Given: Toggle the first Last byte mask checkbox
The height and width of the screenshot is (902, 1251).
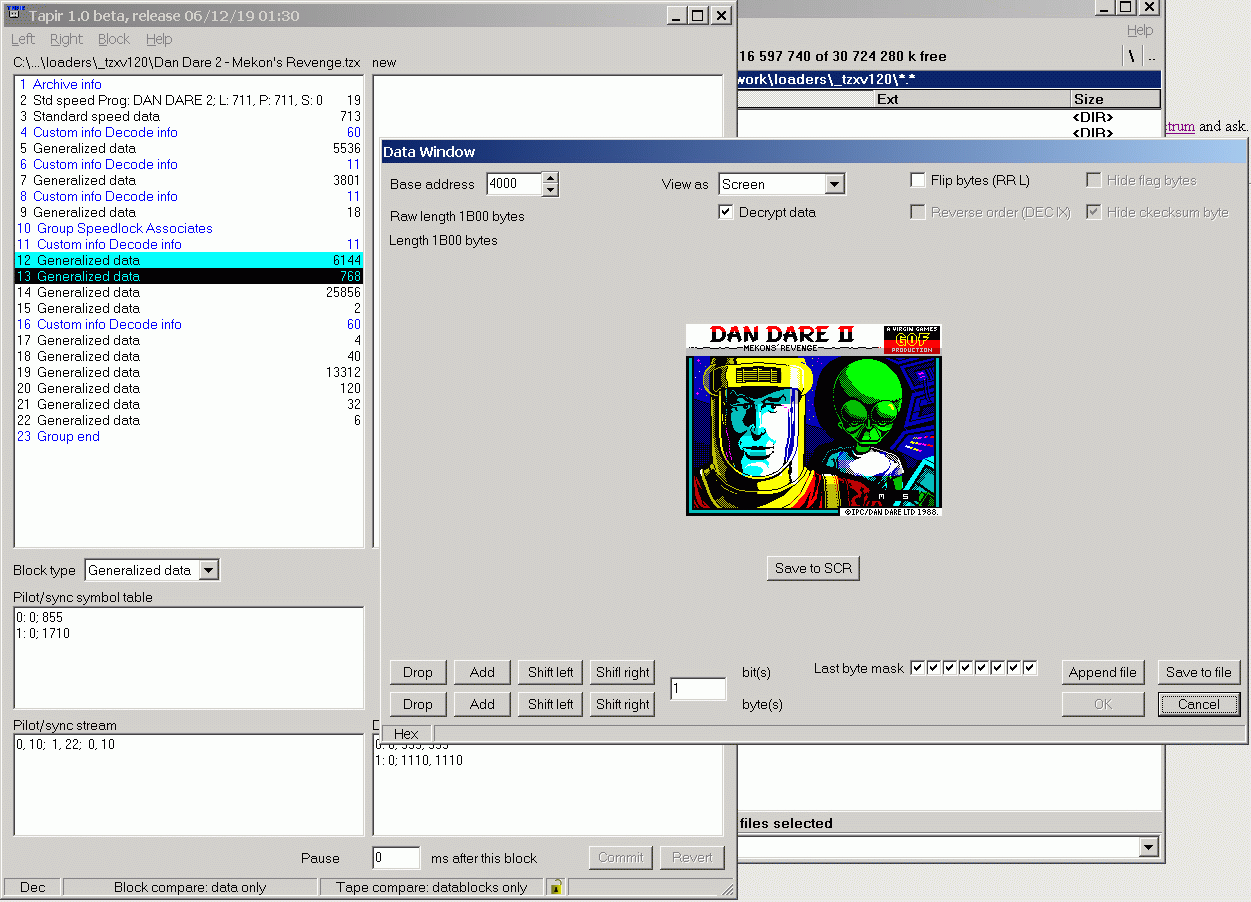Looking at the screenshot, I should [x=918, y=668].
